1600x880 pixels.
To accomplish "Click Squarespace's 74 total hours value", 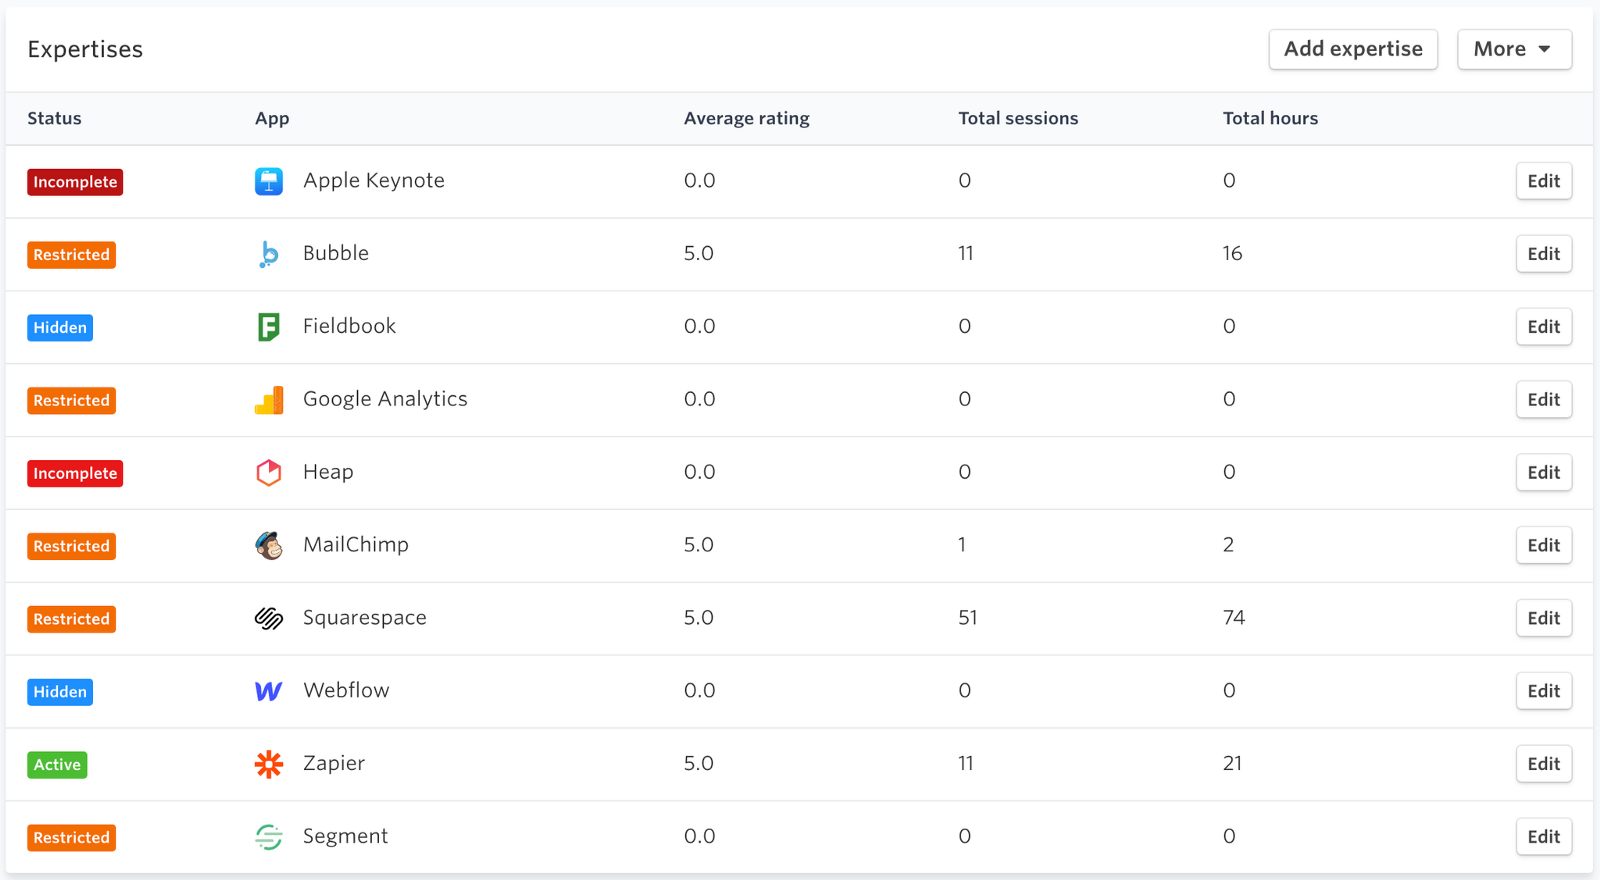I will (x=1233, y=618).
